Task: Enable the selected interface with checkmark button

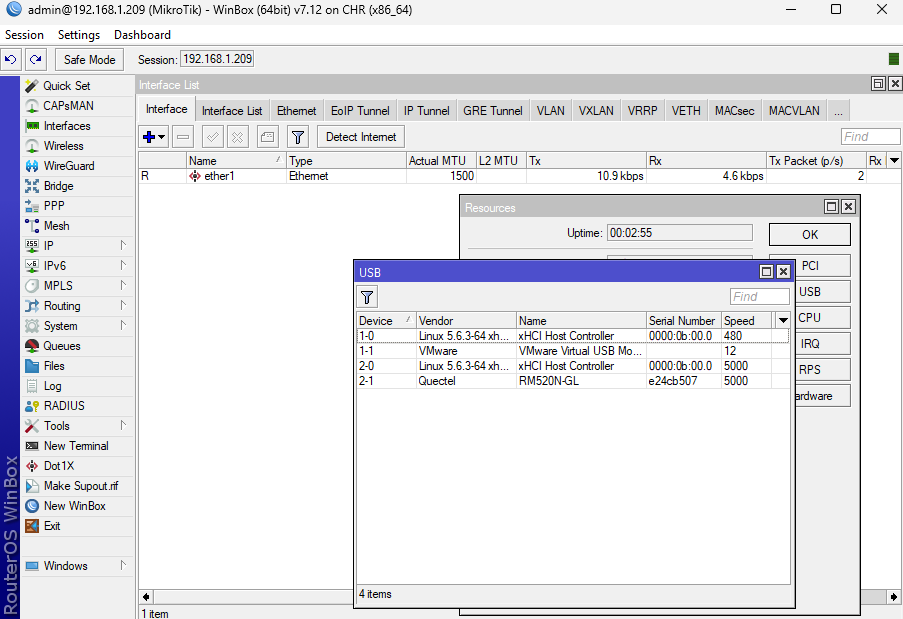Action: click(x=212, y=136)
